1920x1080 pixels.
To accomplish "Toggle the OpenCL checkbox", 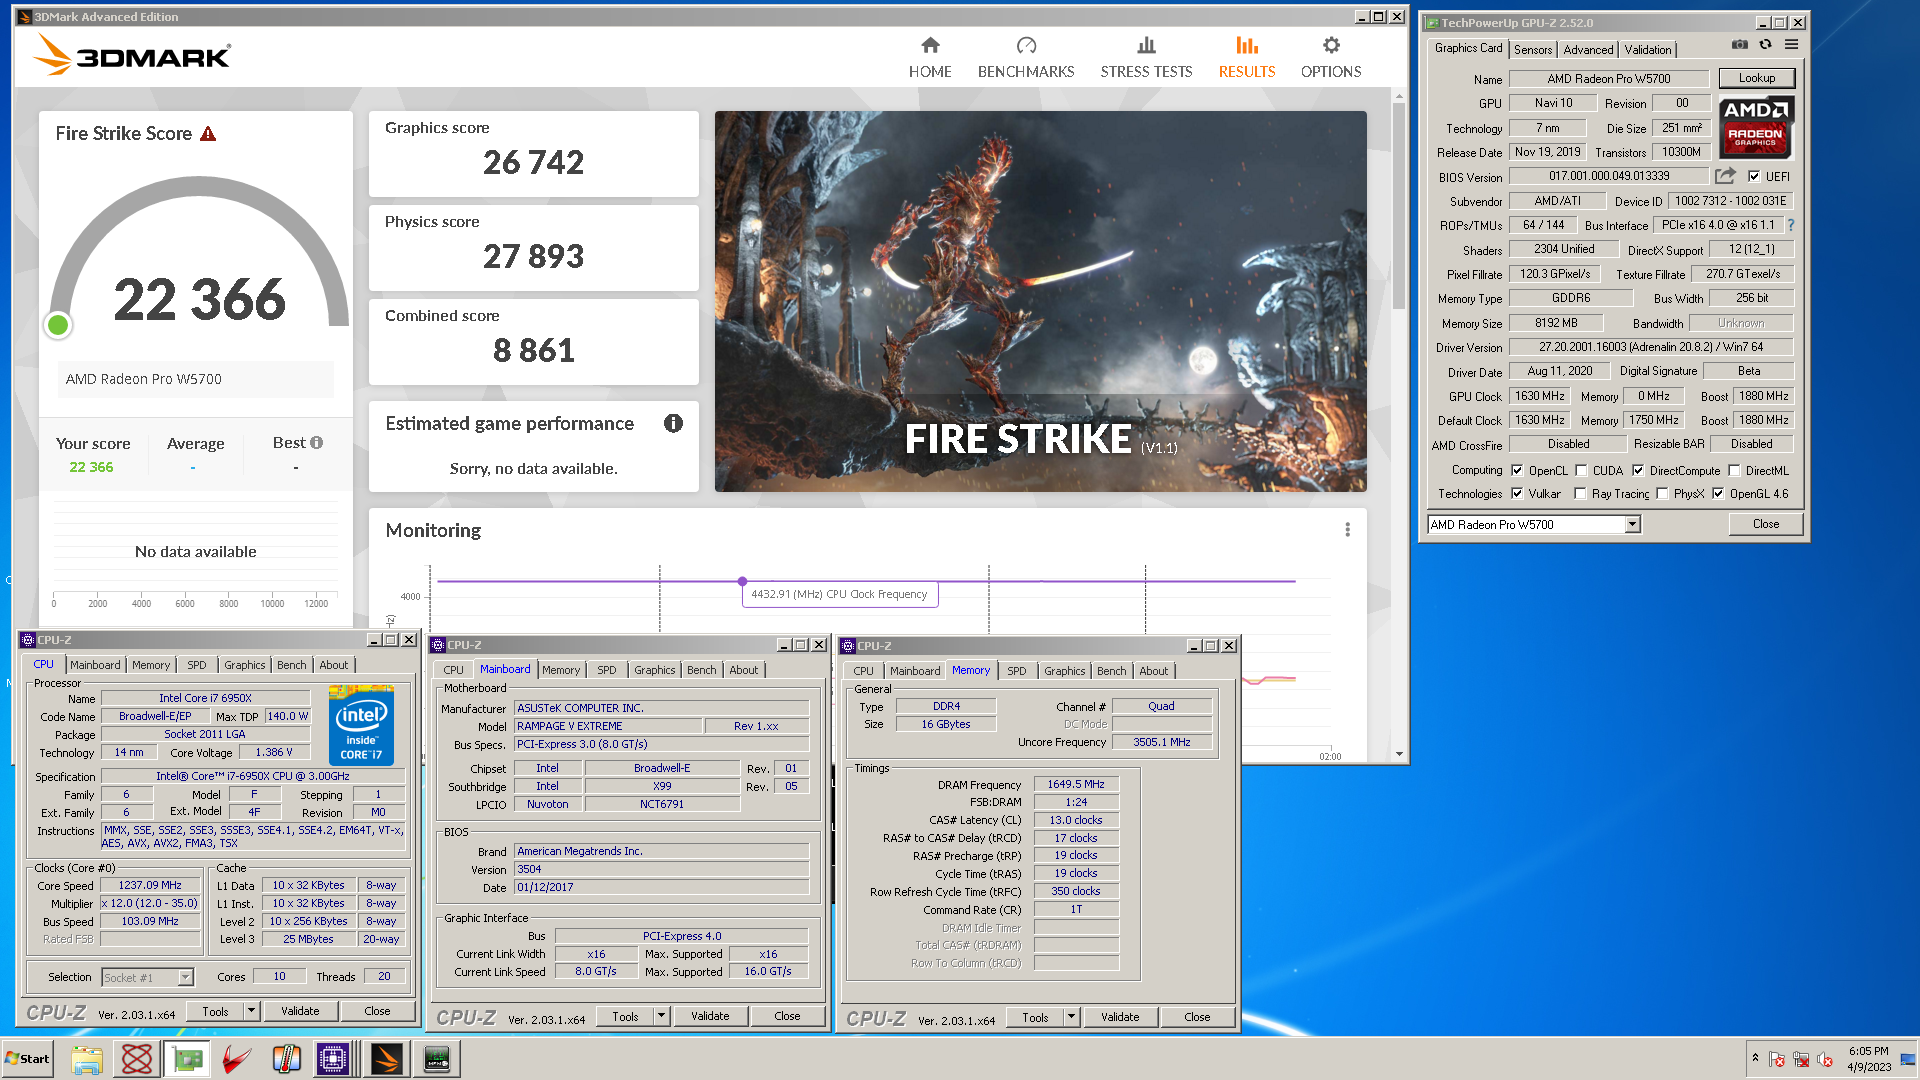I will (x=1518, y=470).
